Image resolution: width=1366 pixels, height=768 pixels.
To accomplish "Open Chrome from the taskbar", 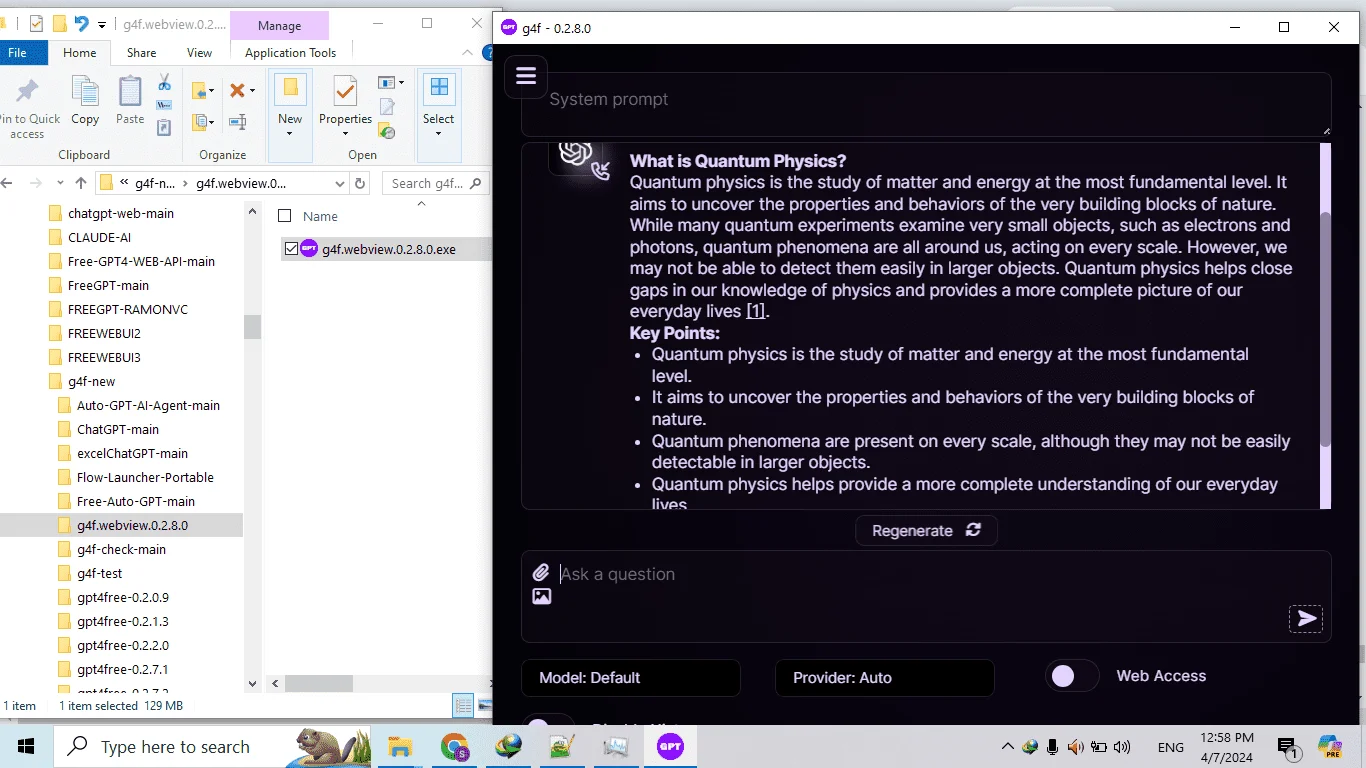I will [455, 746].
